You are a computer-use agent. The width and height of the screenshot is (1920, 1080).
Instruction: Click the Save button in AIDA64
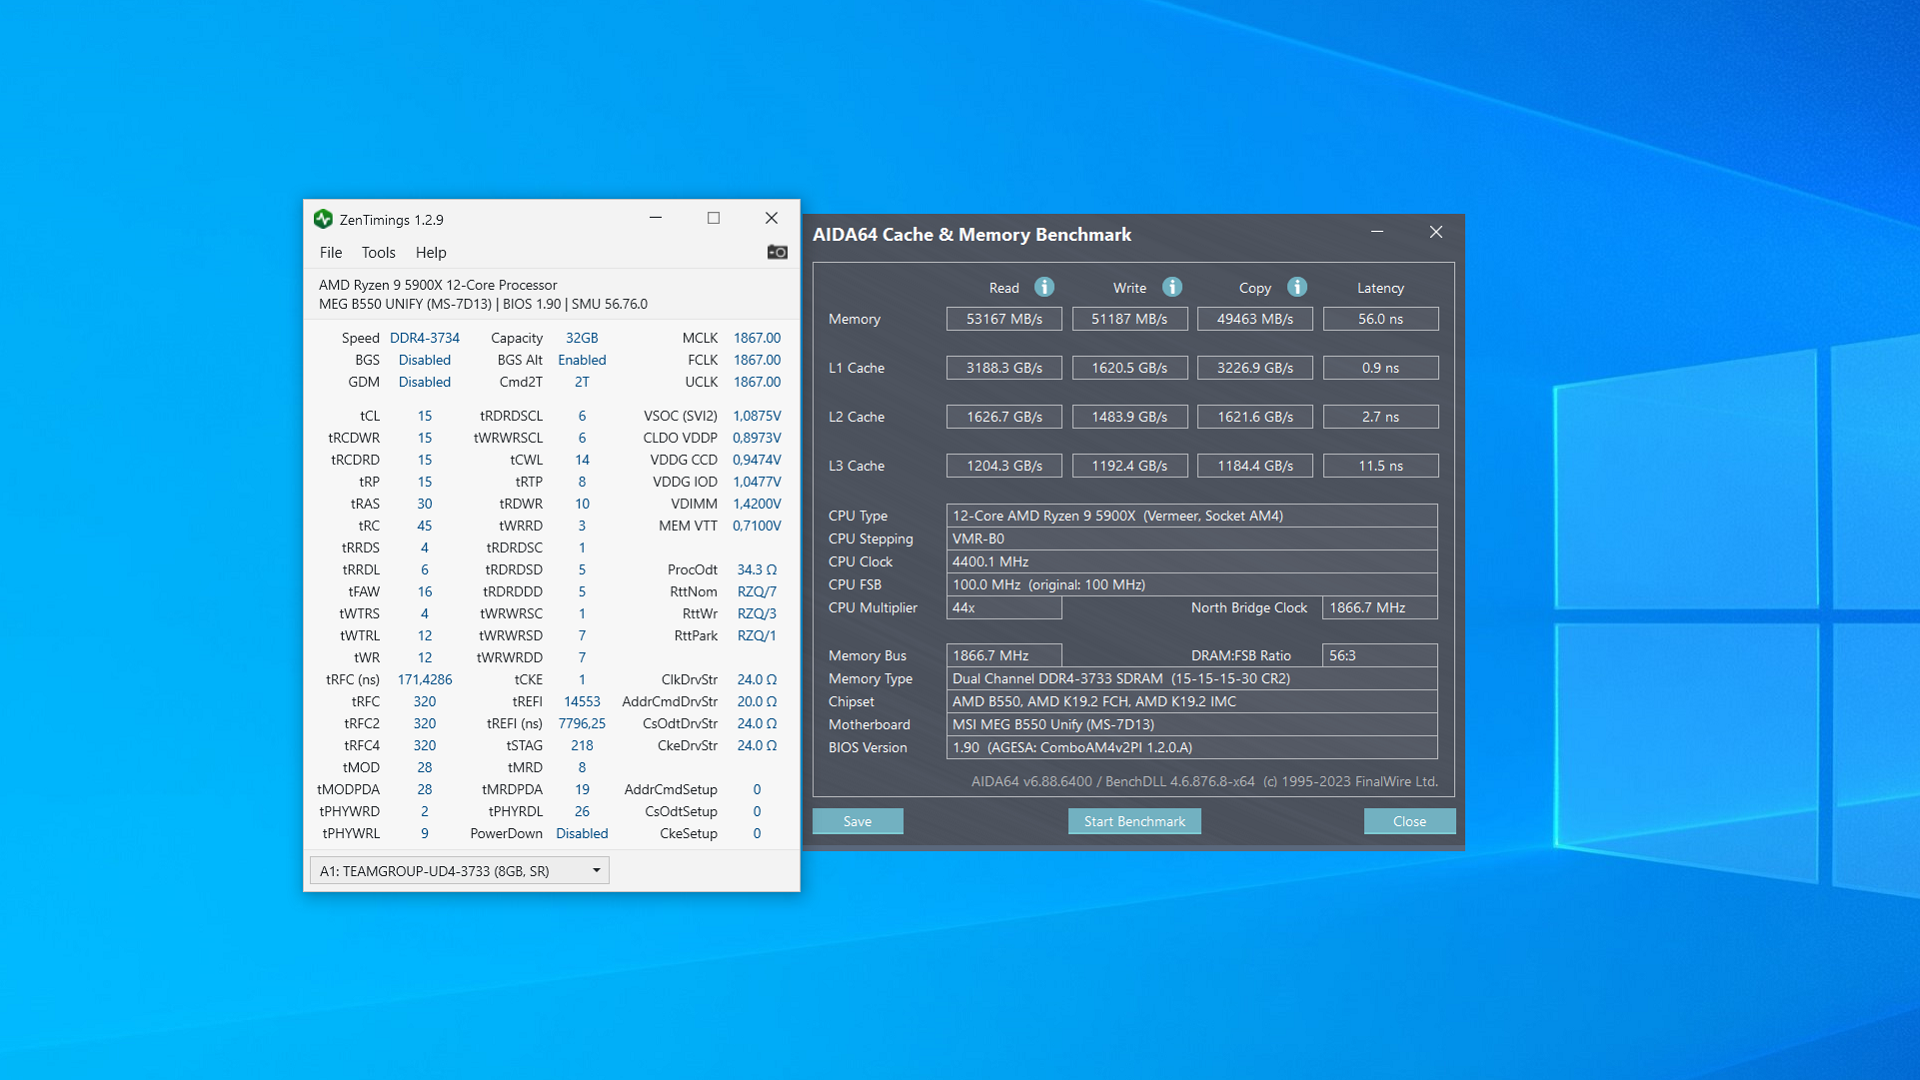coord(857,821)
